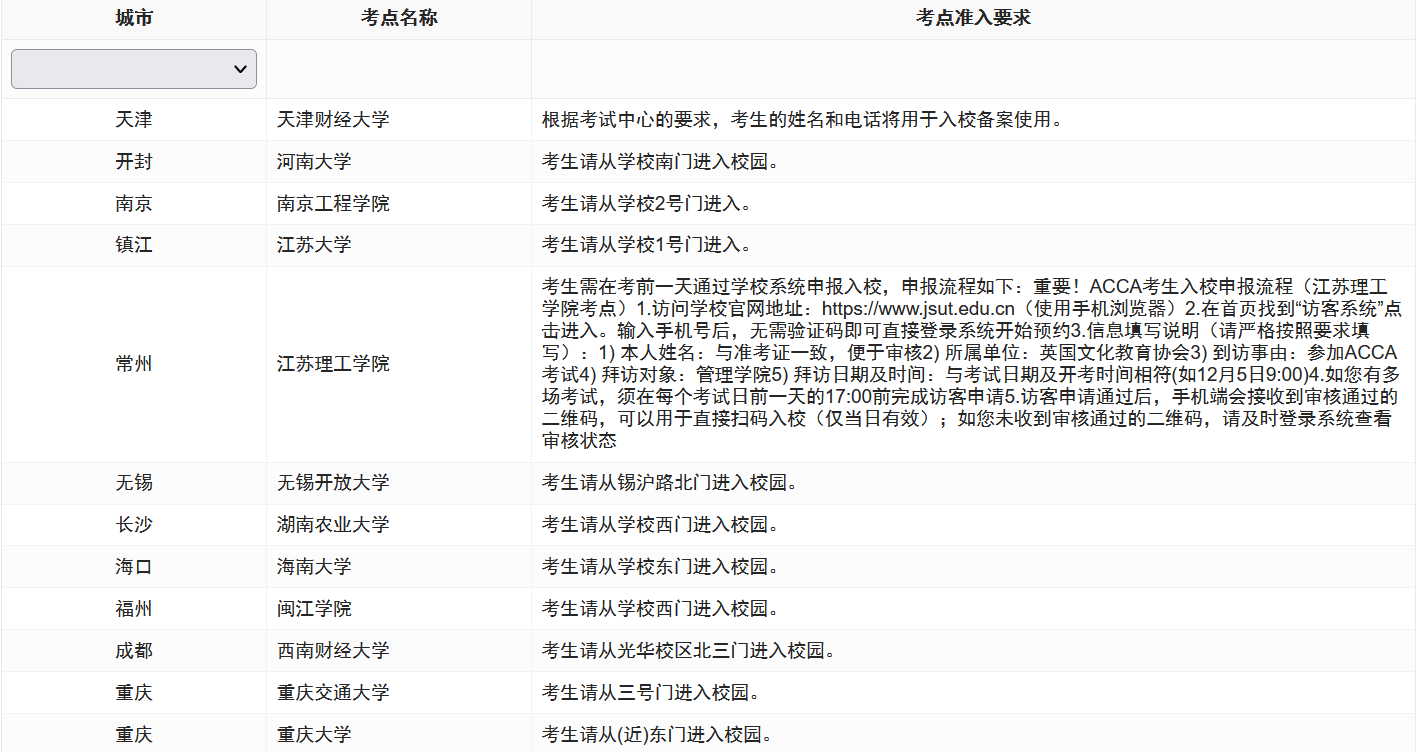Click the requirement text in 湖南农业大学 row
Image resolution: width=1418 pixels, height=752 pixels.
(660, 526)
